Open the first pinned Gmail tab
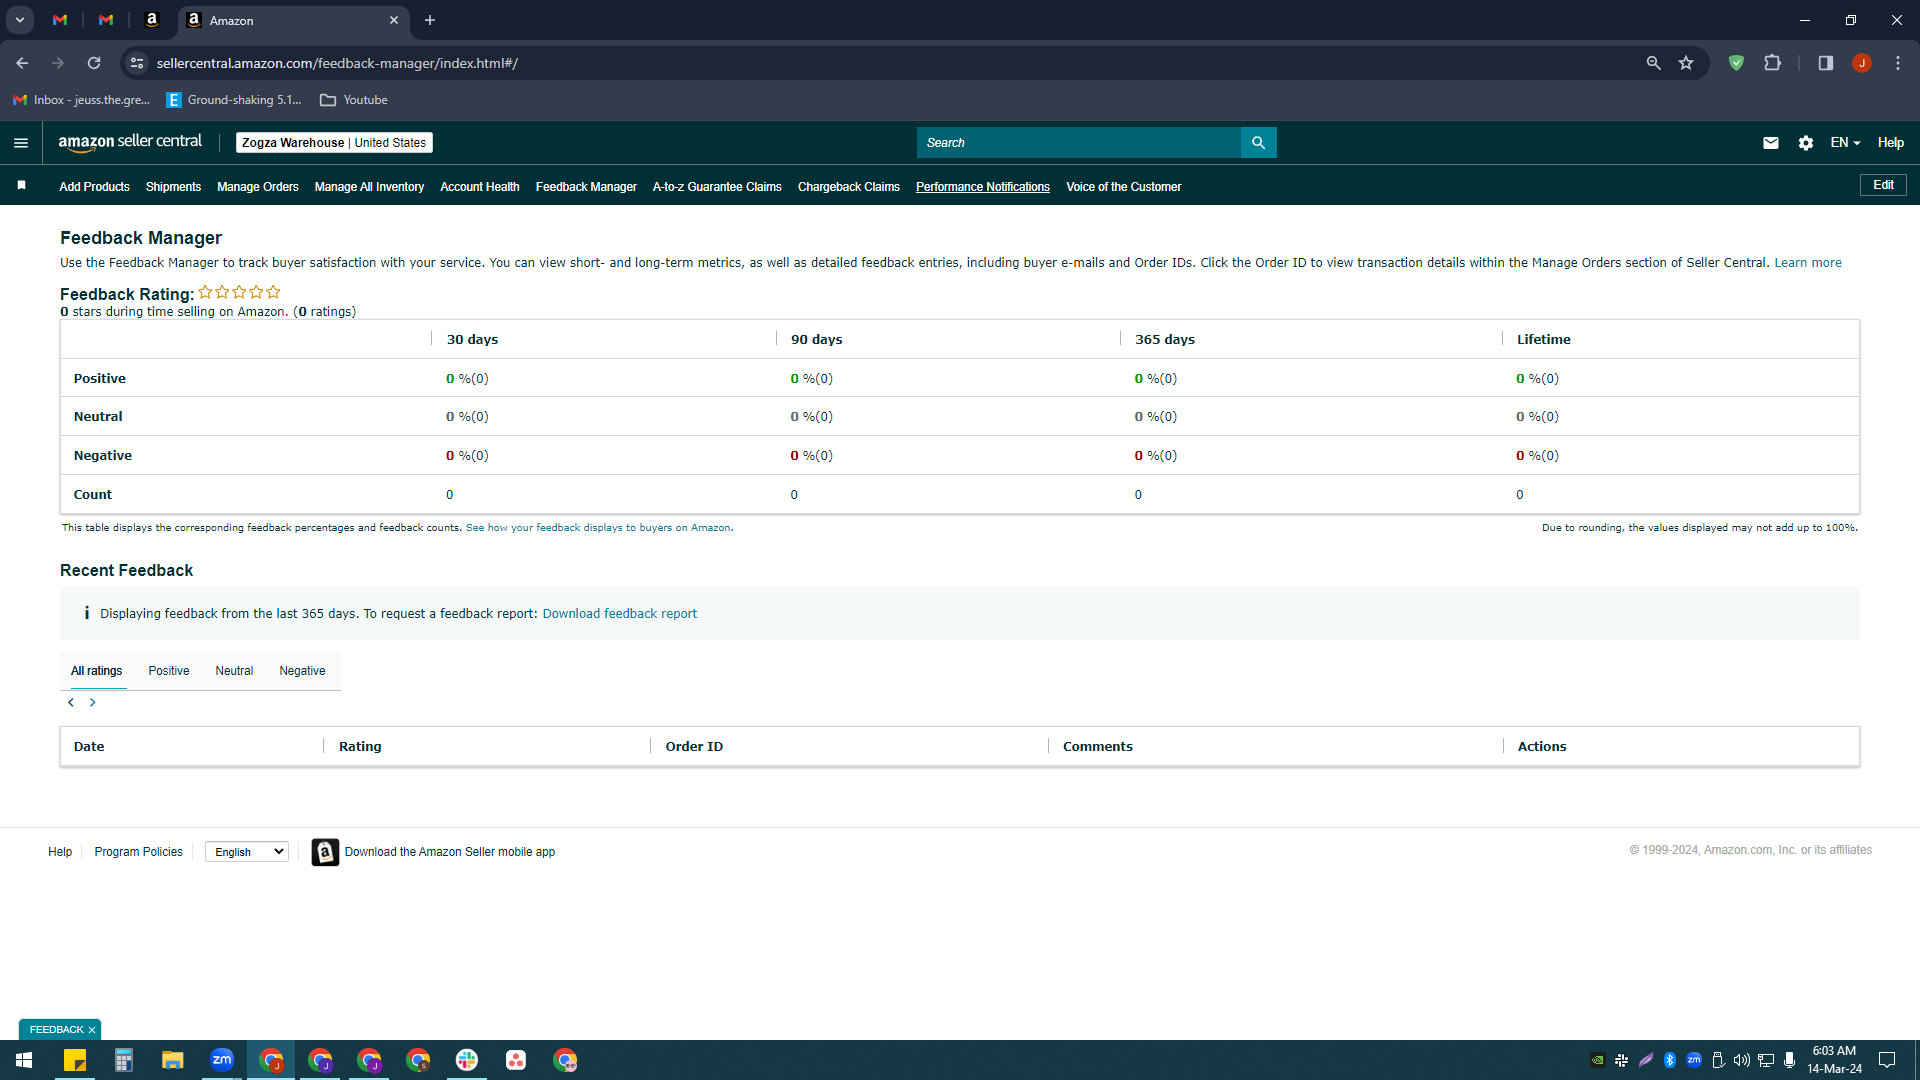Image resolution: width=1920 pixels, height=1080 pixels. pos(60,20)
